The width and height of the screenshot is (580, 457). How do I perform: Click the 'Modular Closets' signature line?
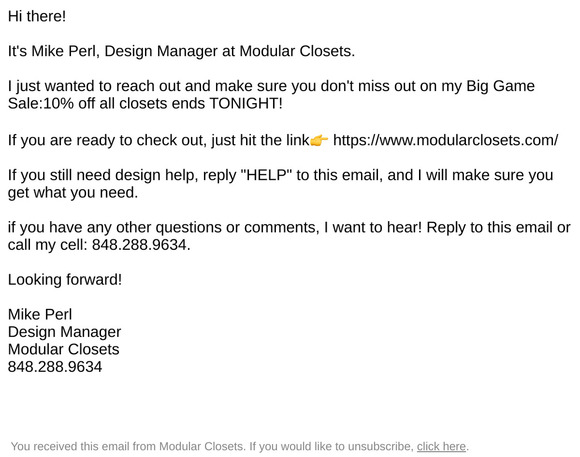[x=64, y=349]
